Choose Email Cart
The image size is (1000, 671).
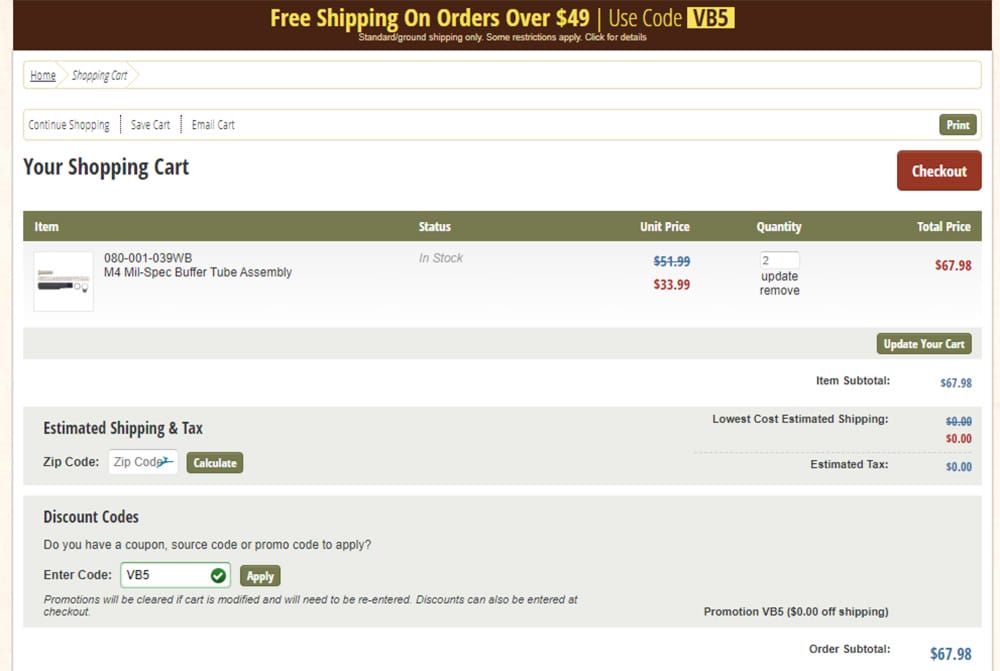213,125
